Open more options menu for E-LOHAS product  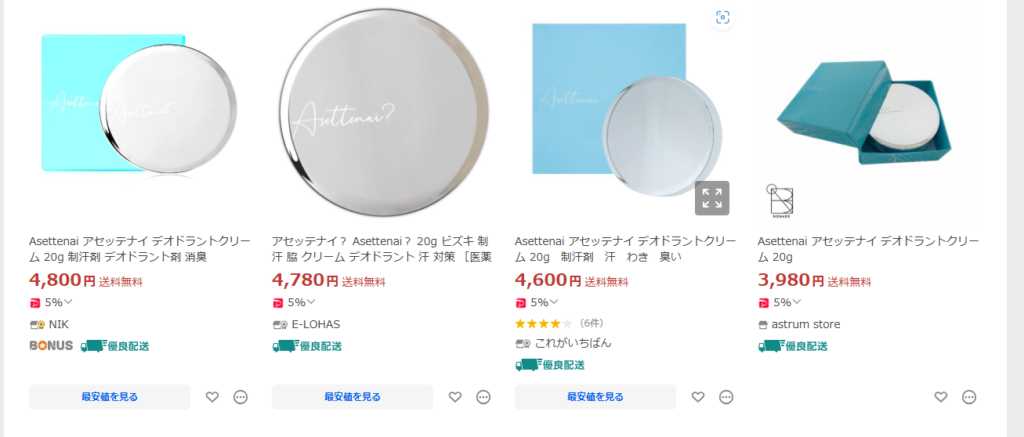click(x=483, y=397)
